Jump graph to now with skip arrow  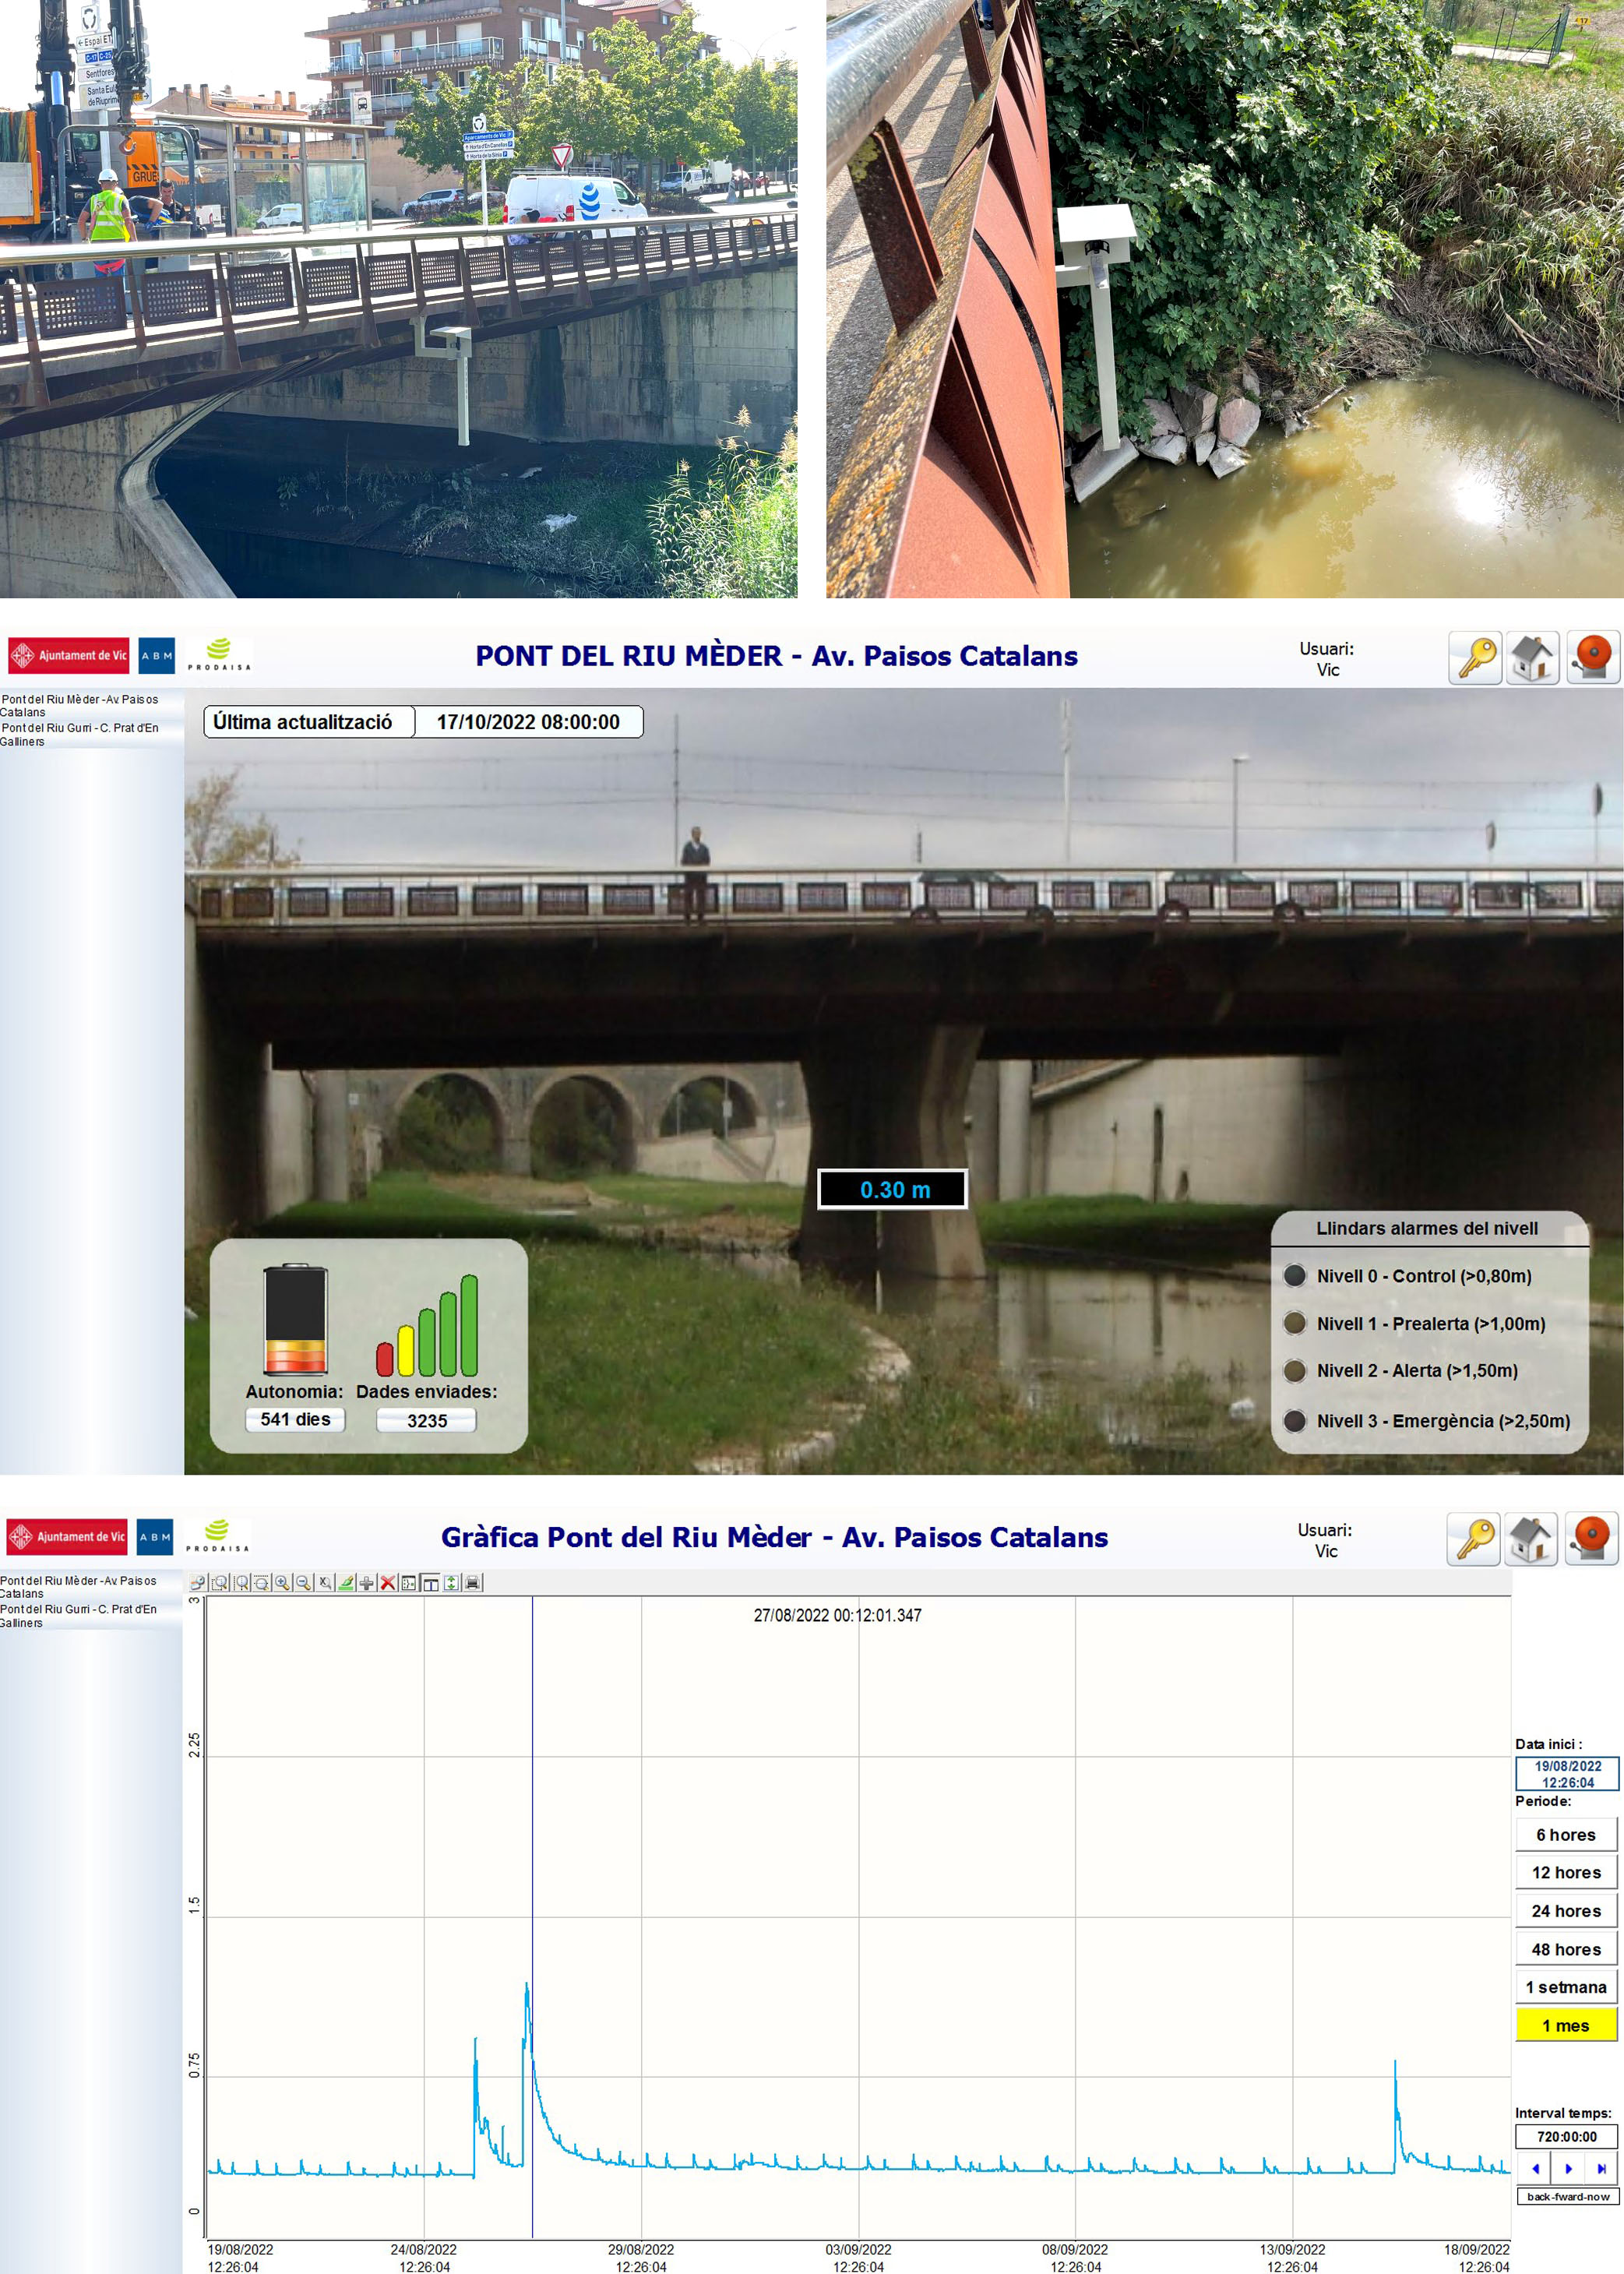pyautogui.click(x=1601, y=2168)
